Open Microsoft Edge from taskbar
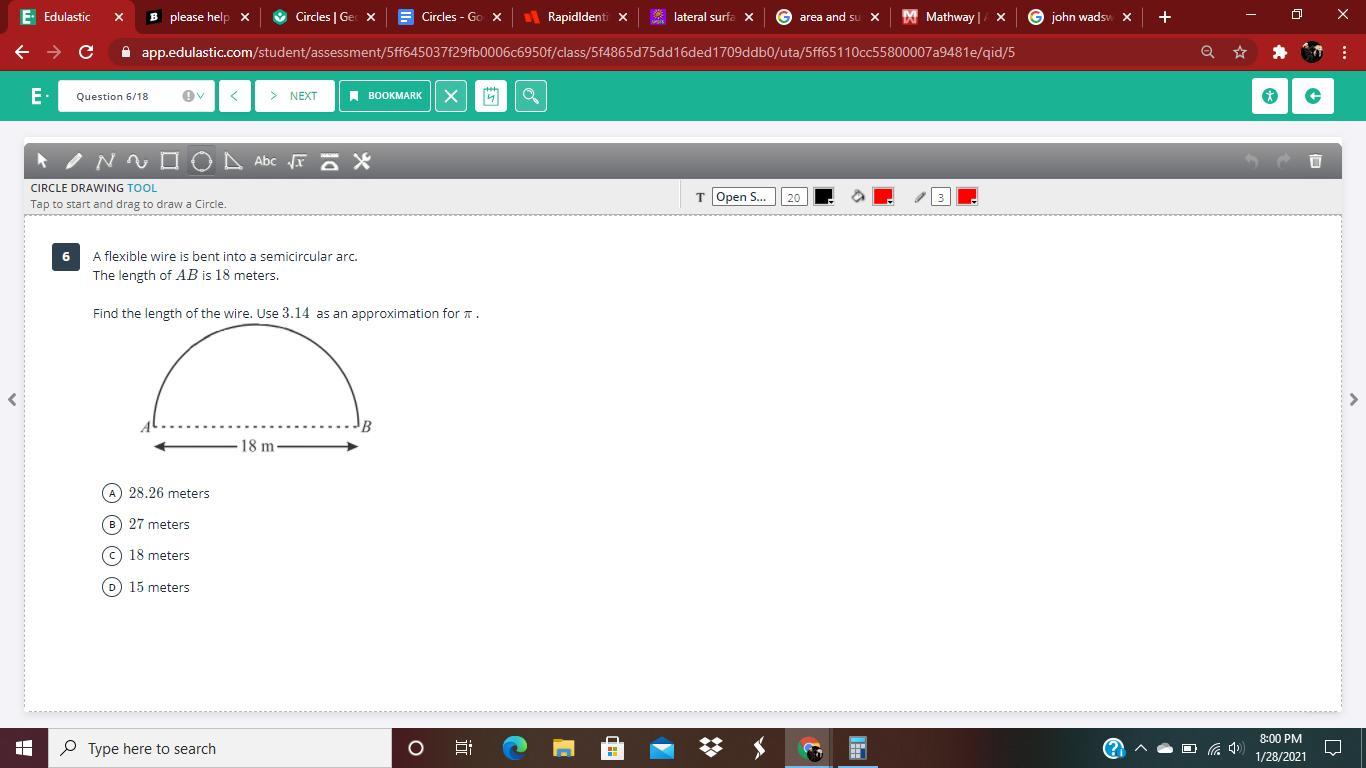The height and width of the screenshot is (768, 1366). pos(514,748)
